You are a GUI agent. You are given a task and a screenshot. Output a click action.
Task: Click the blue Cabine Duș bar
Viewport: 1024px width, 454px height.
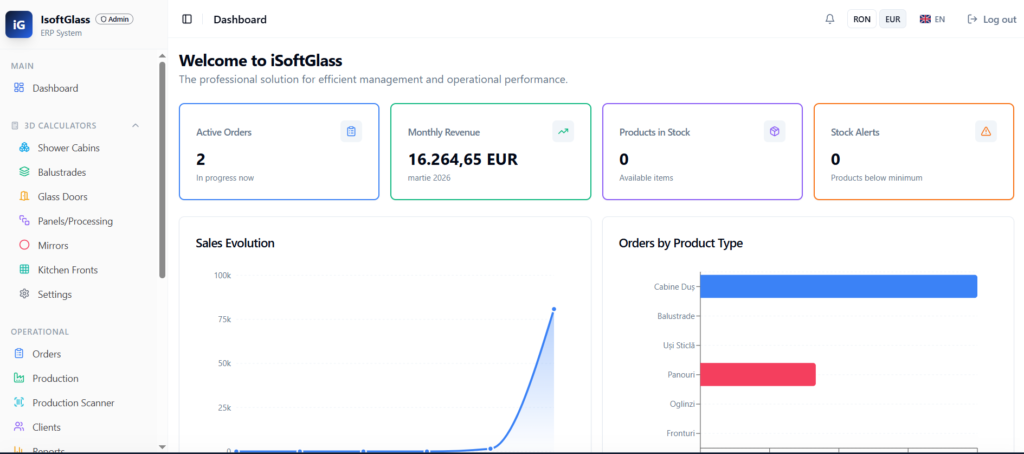[838, 286]
